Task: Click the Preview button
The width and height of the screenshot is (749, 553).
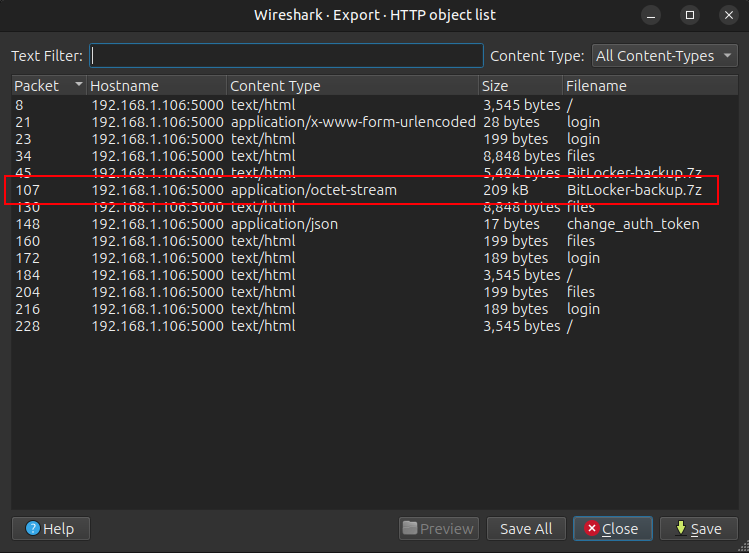Action: tap(438, 528)
